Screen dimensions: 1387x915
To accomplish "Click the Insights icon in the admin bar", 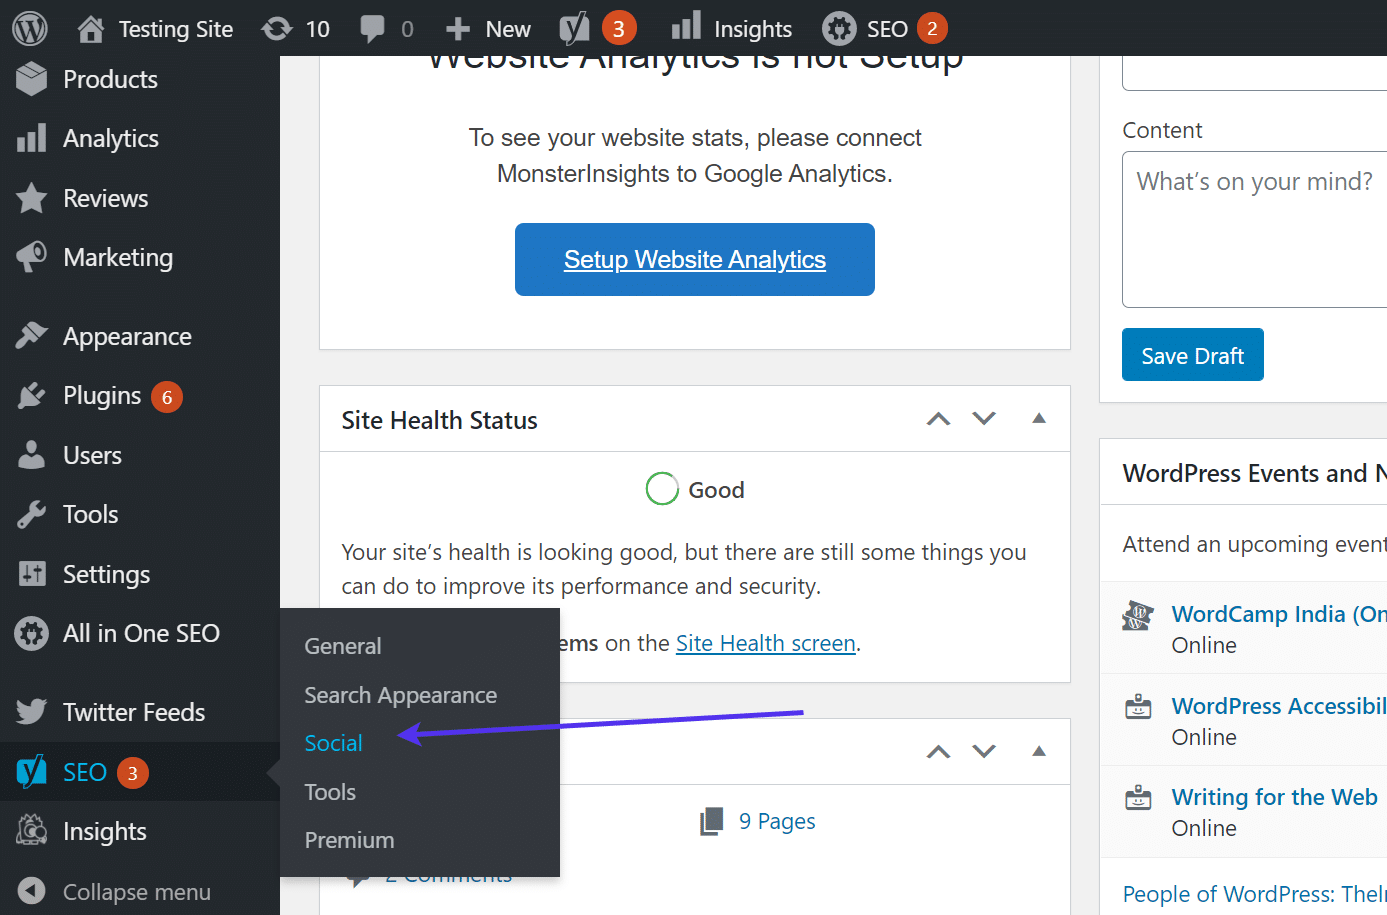I will coord(686,27).
